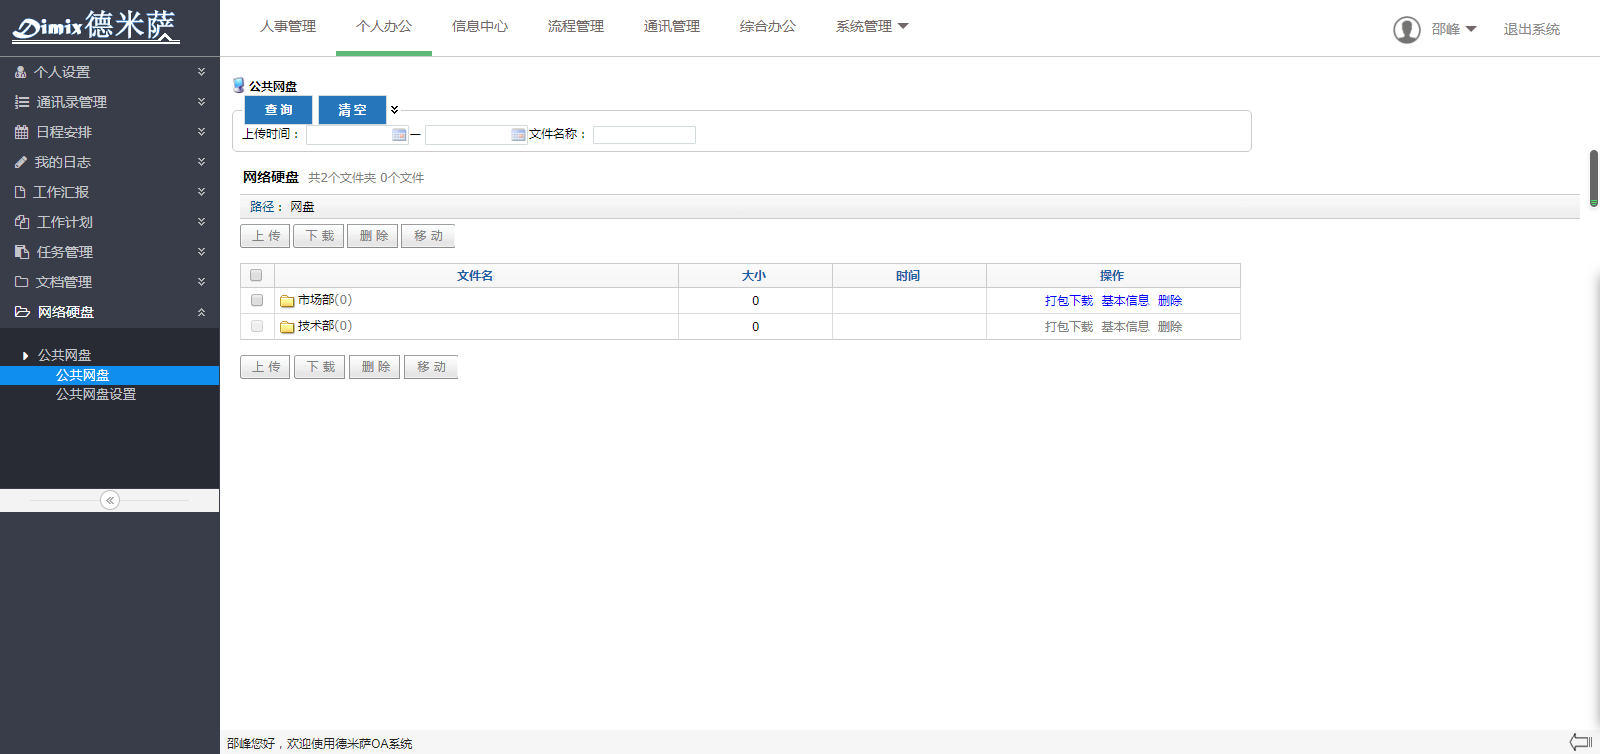The image size is (1600, 754).
Task: Click the 文档管理 folder icon
Action: pyautogui.click(x=21, y=282)
